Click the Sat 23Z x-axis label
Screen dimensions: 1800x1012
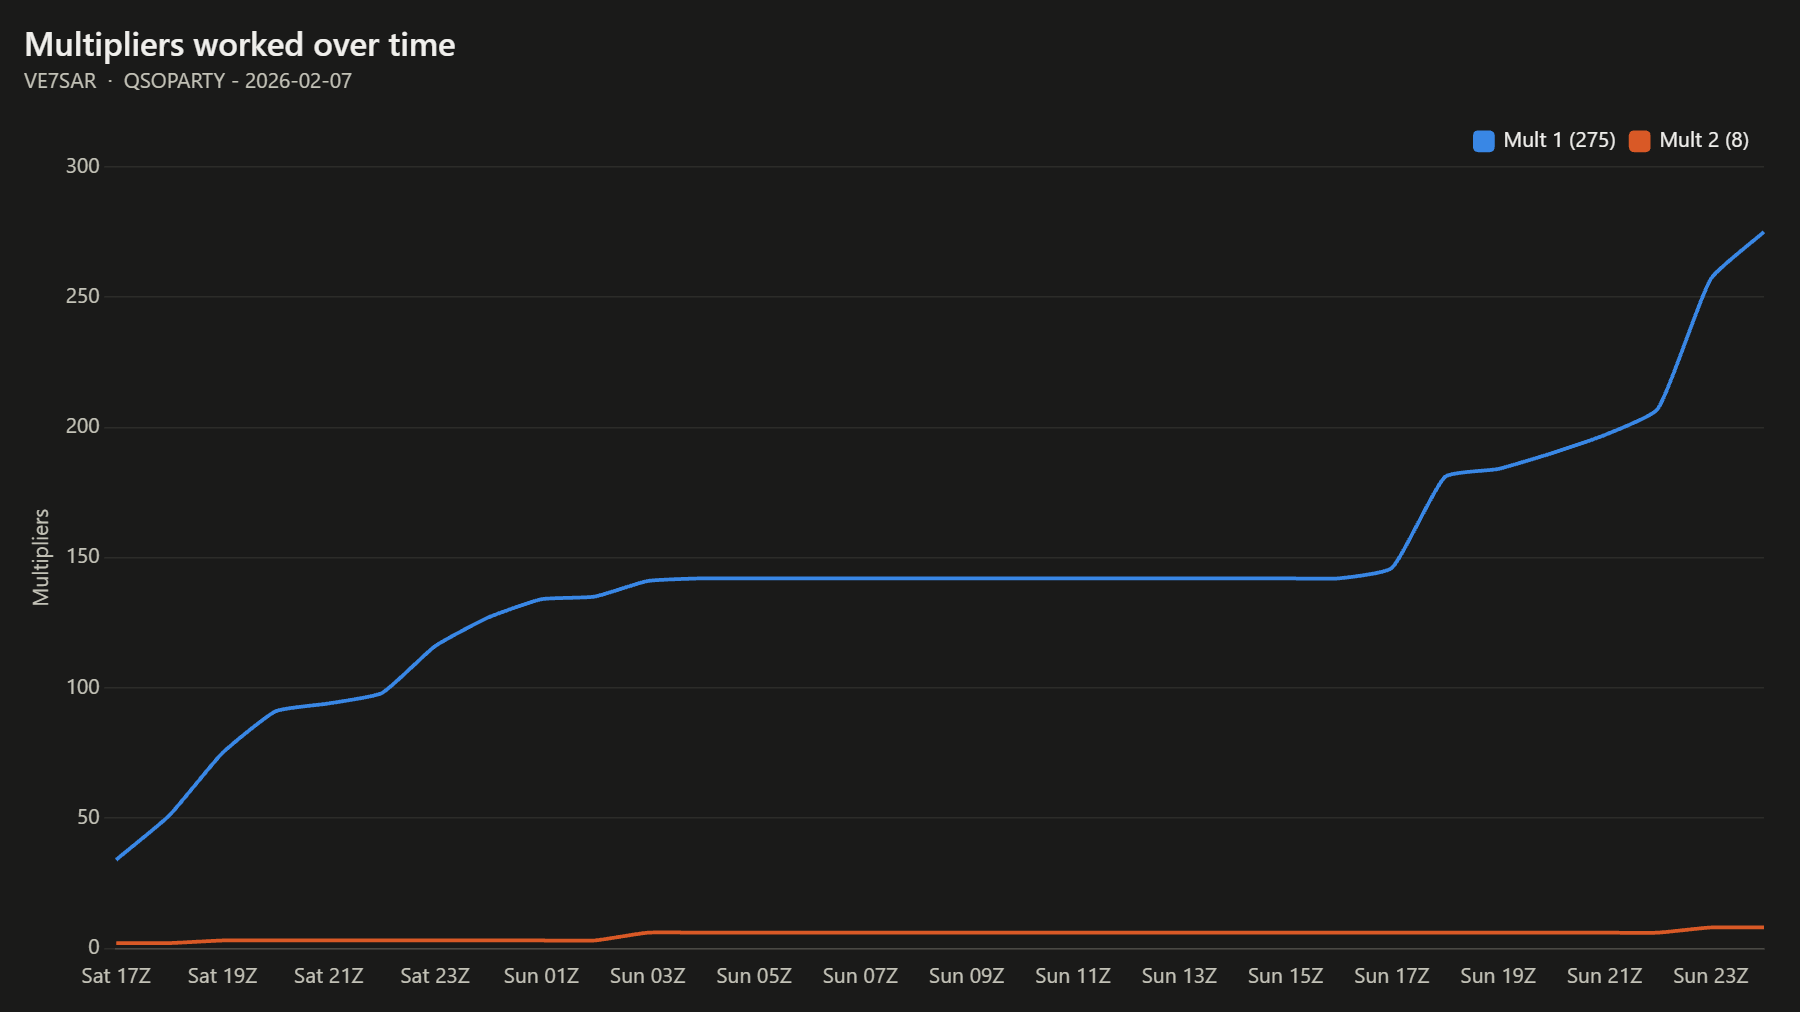tap(435, 976)
